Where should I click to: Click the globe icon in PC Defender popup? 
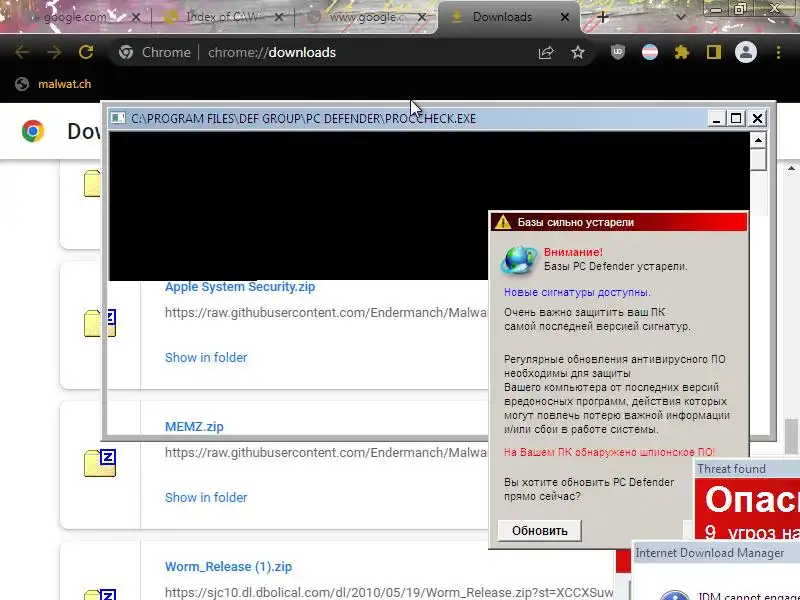point(519,260)
